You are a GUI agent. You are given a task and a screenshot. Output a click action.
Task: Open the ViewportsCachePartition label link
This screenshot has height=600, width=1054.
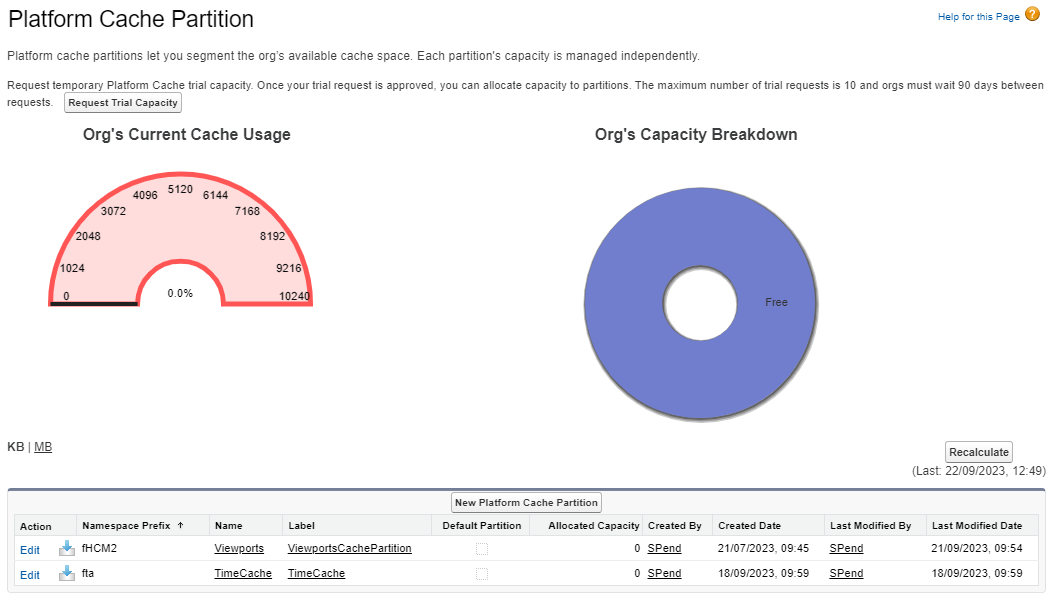click(x=349, y=548)
